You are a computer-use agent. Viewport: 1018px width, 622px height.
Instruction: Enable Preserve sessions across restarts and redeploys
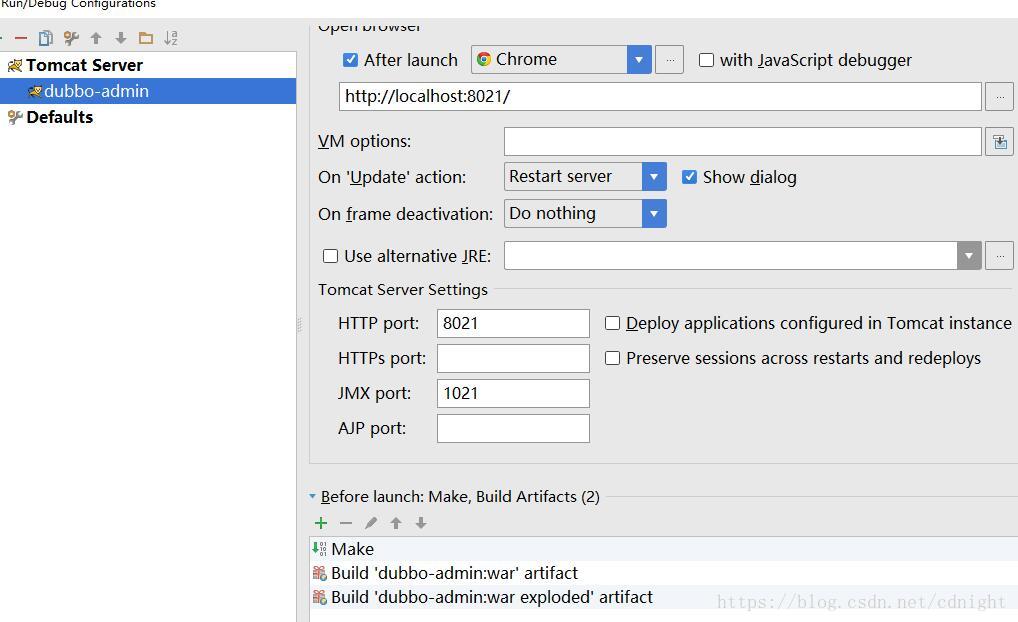(x=612, y=358)
